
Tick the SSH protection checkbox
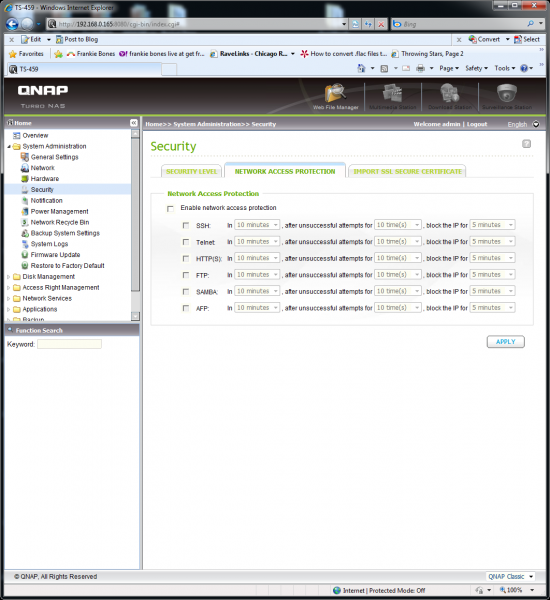186,225
